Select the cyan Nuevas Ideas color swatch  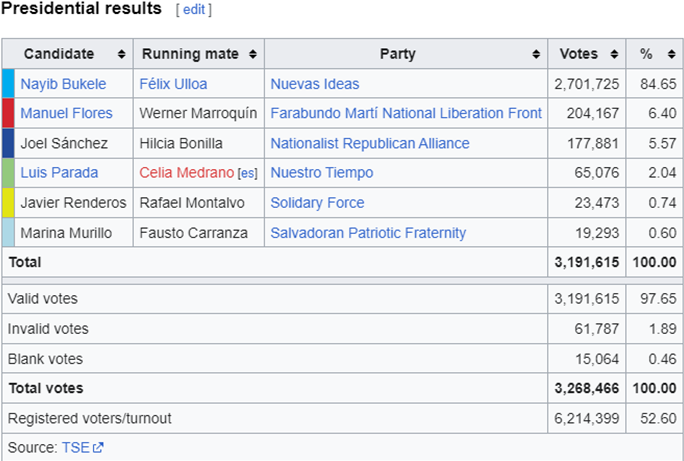tap(8, 83)
